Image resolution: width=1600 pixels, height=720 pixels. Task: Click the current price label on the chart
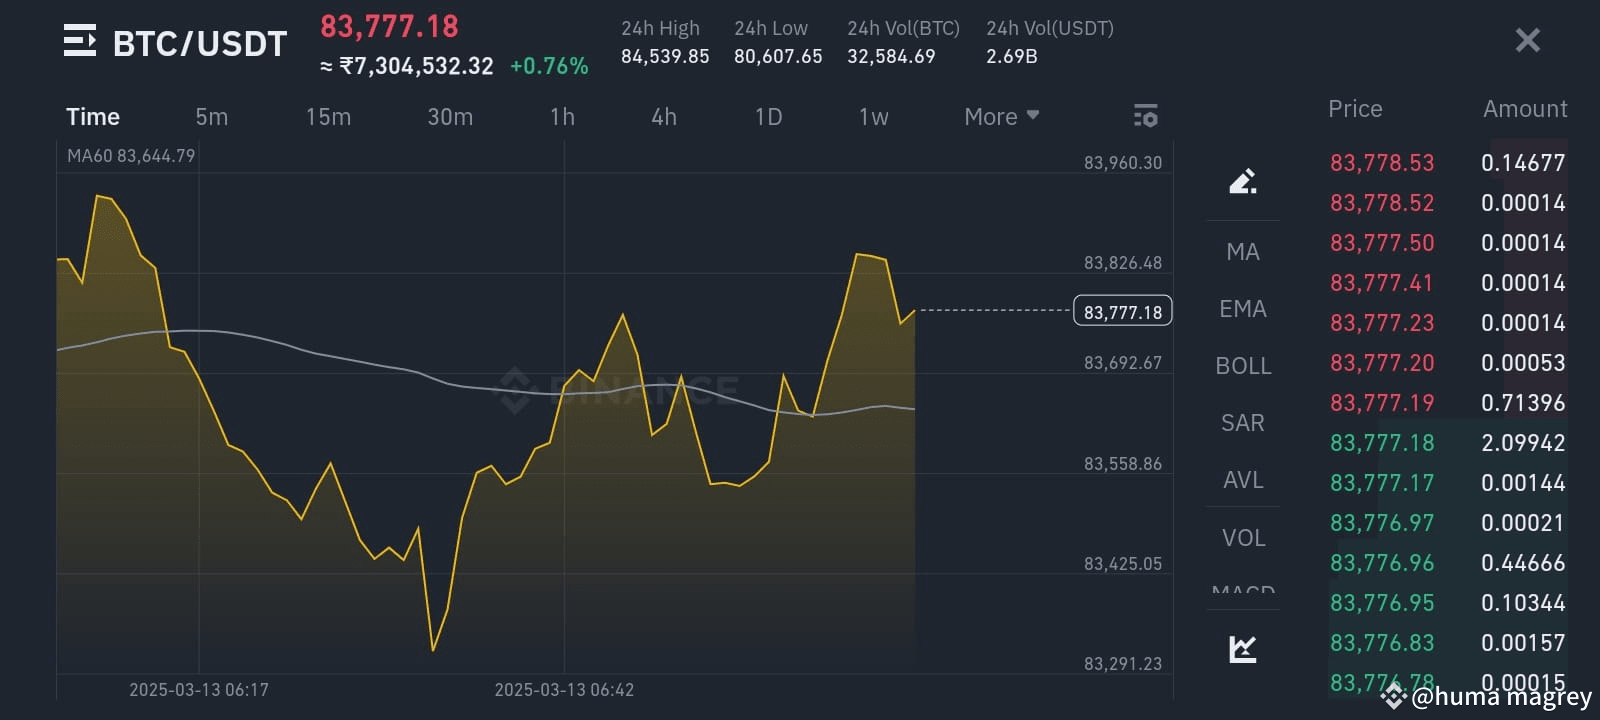pos(1122,311)
